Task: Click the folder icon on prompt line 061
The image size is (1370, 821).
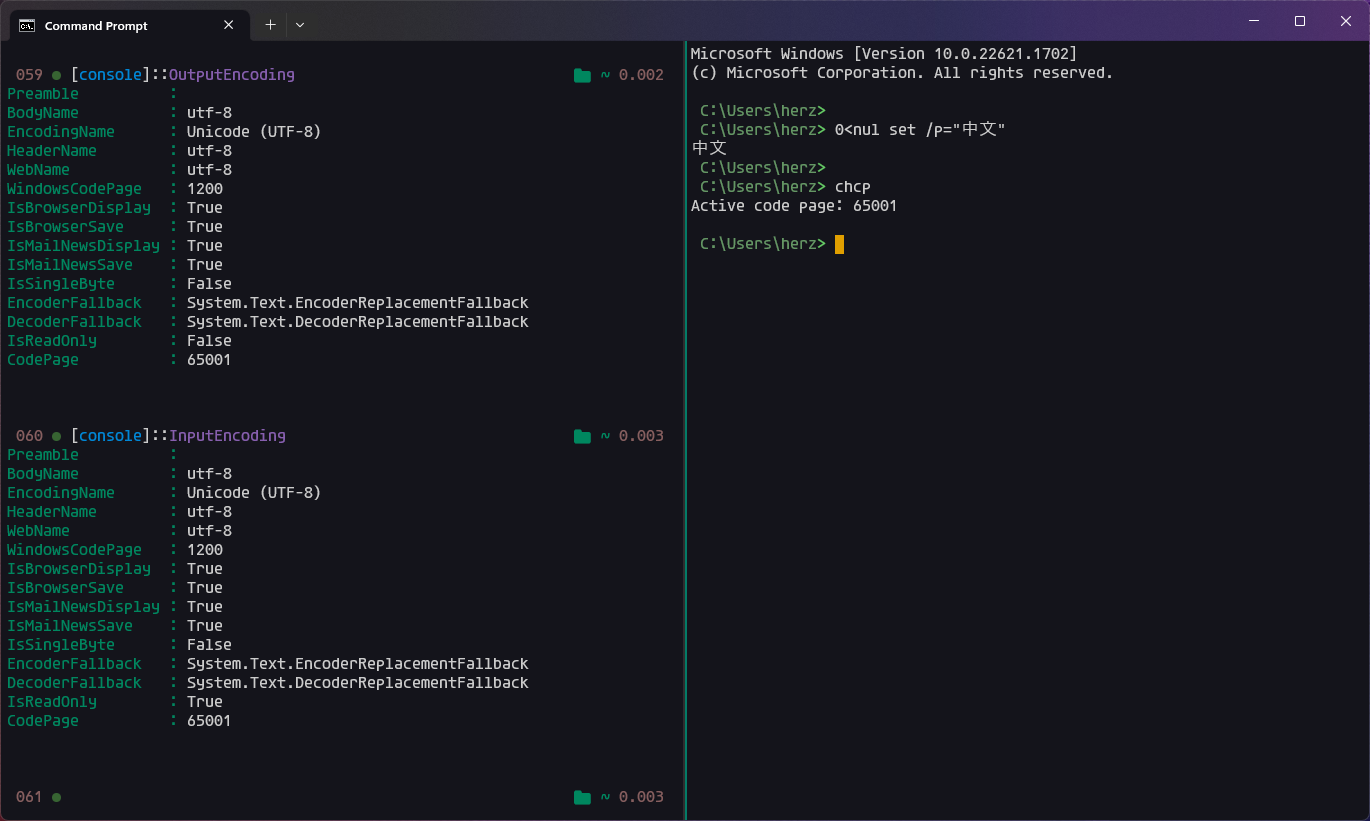Action: (582, 796)
